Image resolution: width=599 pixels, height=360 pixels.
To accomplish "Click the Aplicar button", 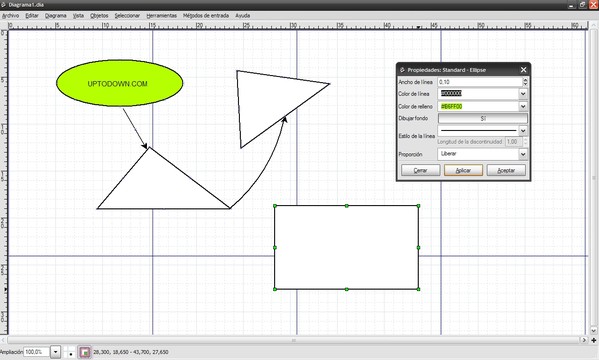I will click(463, 170).
